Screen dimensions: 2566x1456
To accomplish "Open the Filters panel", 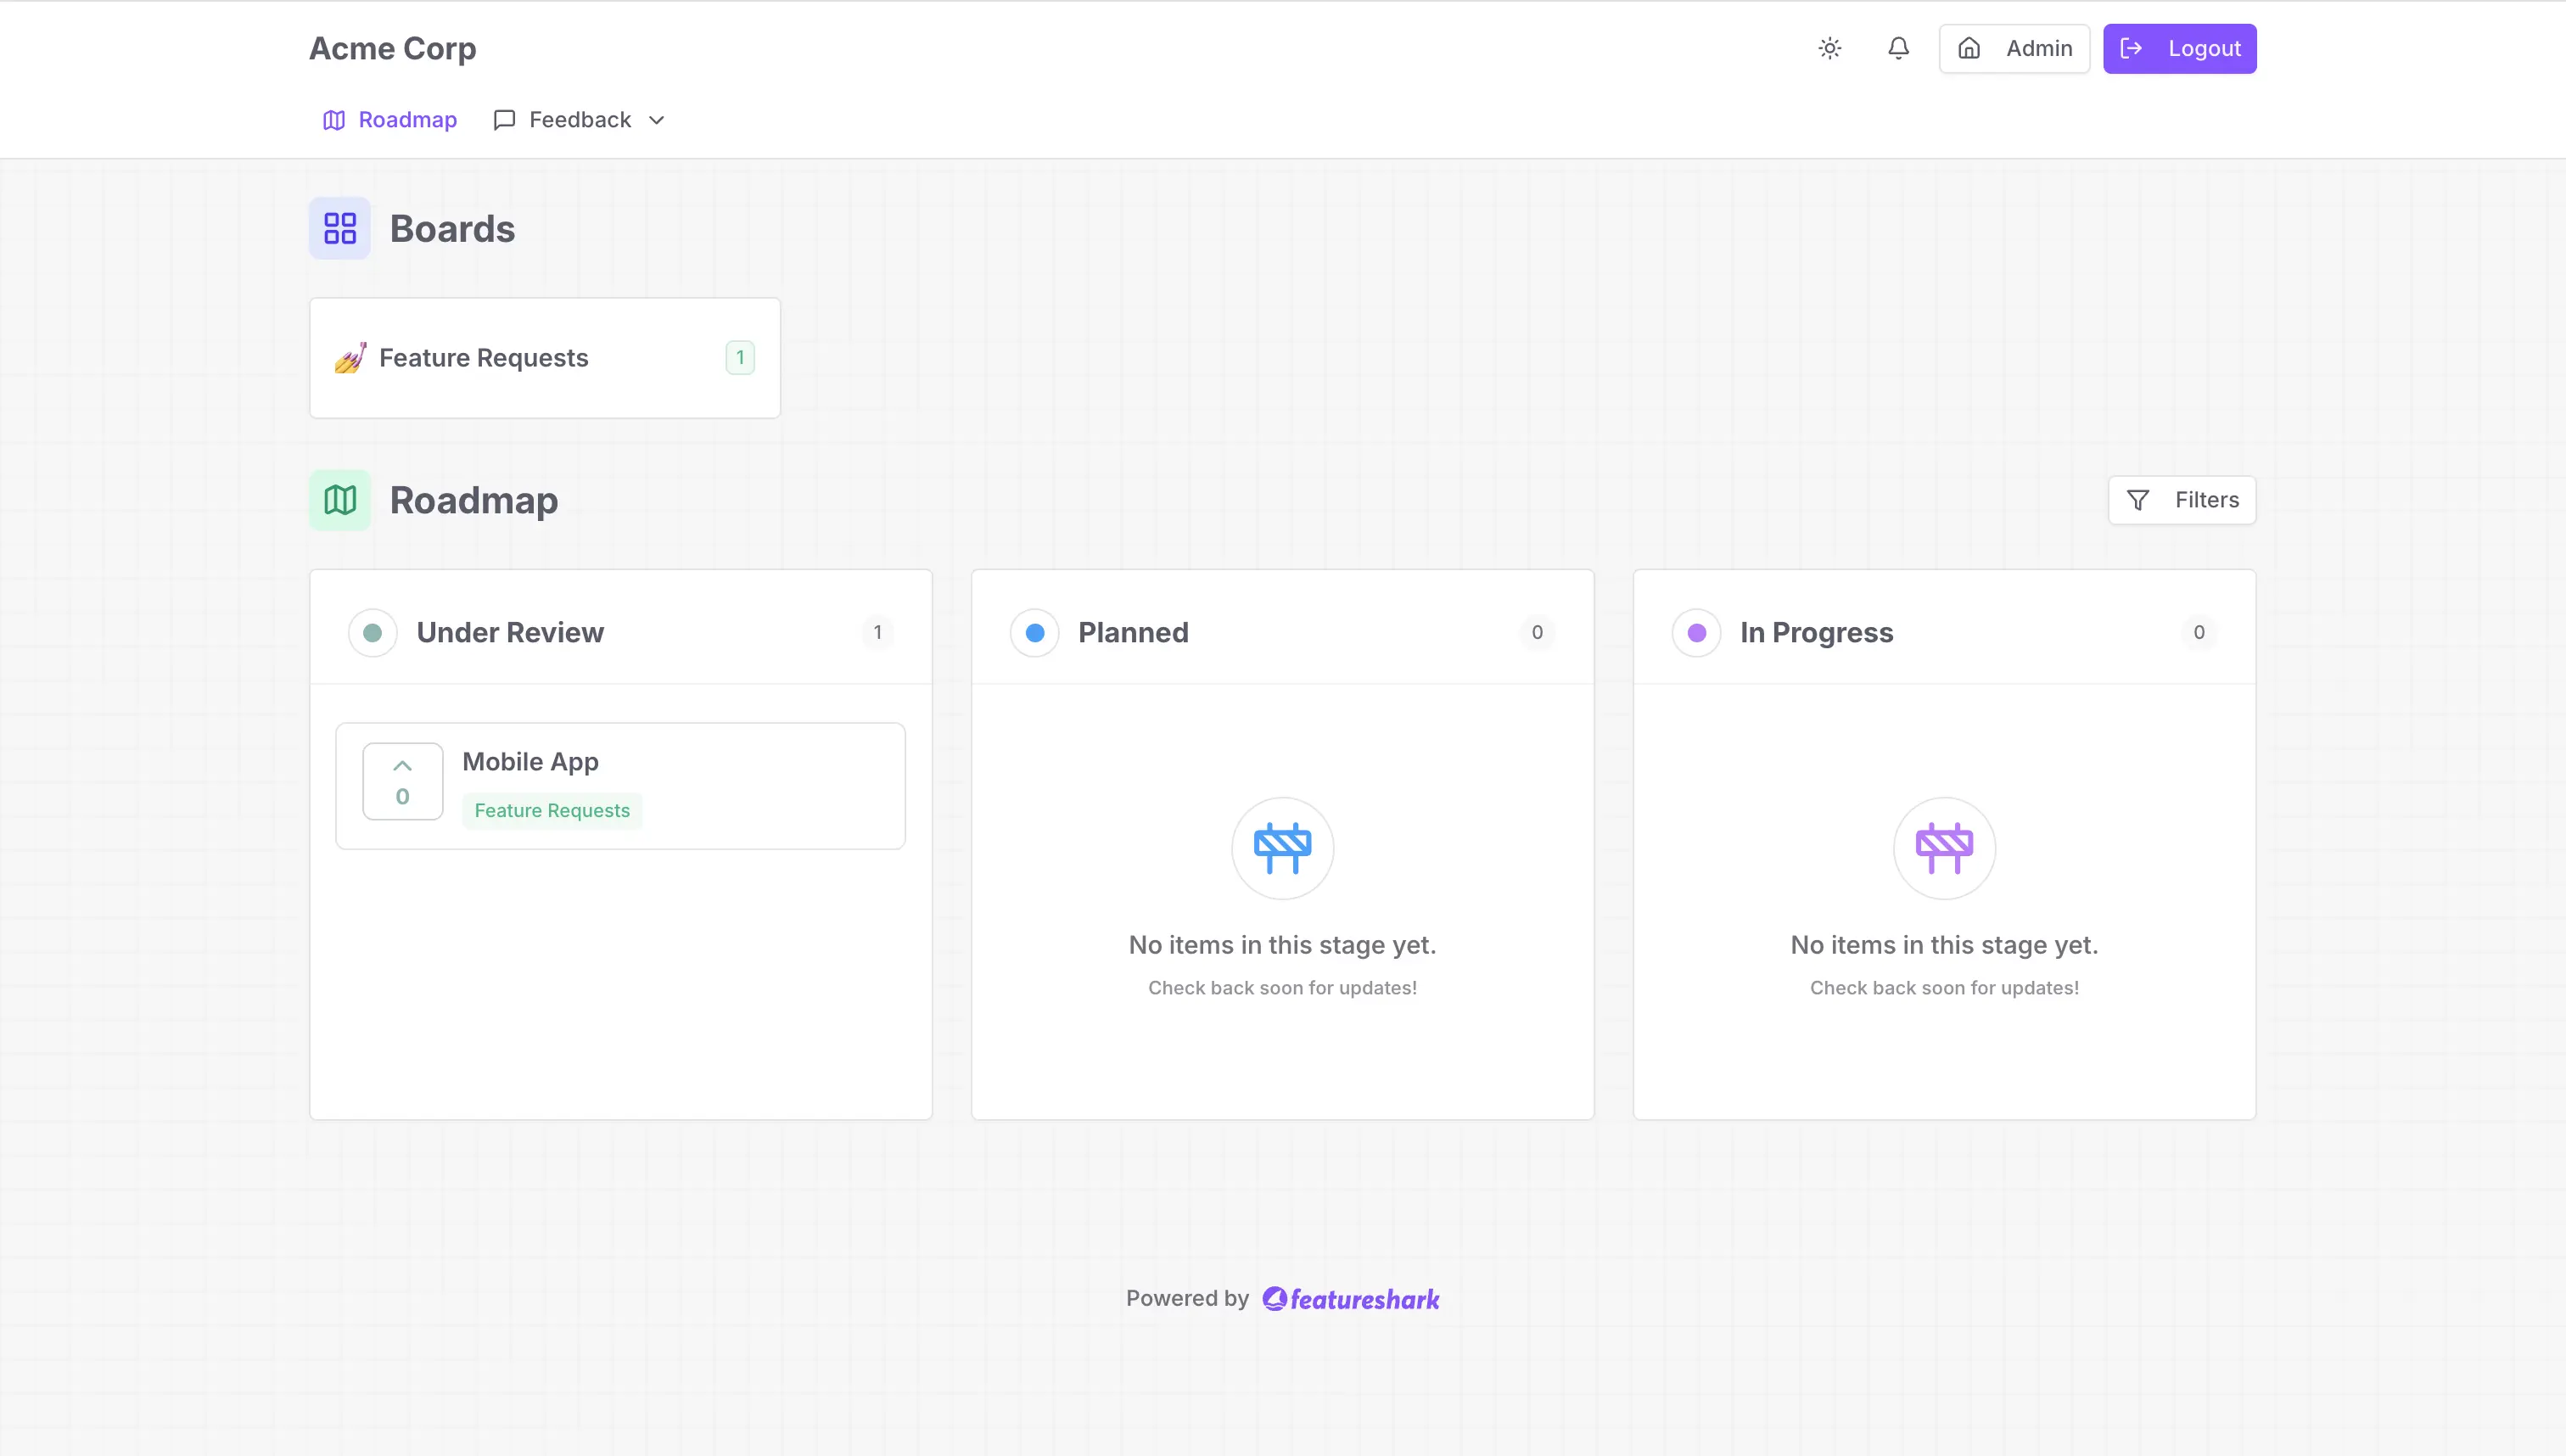I will tap(2182, 499).
